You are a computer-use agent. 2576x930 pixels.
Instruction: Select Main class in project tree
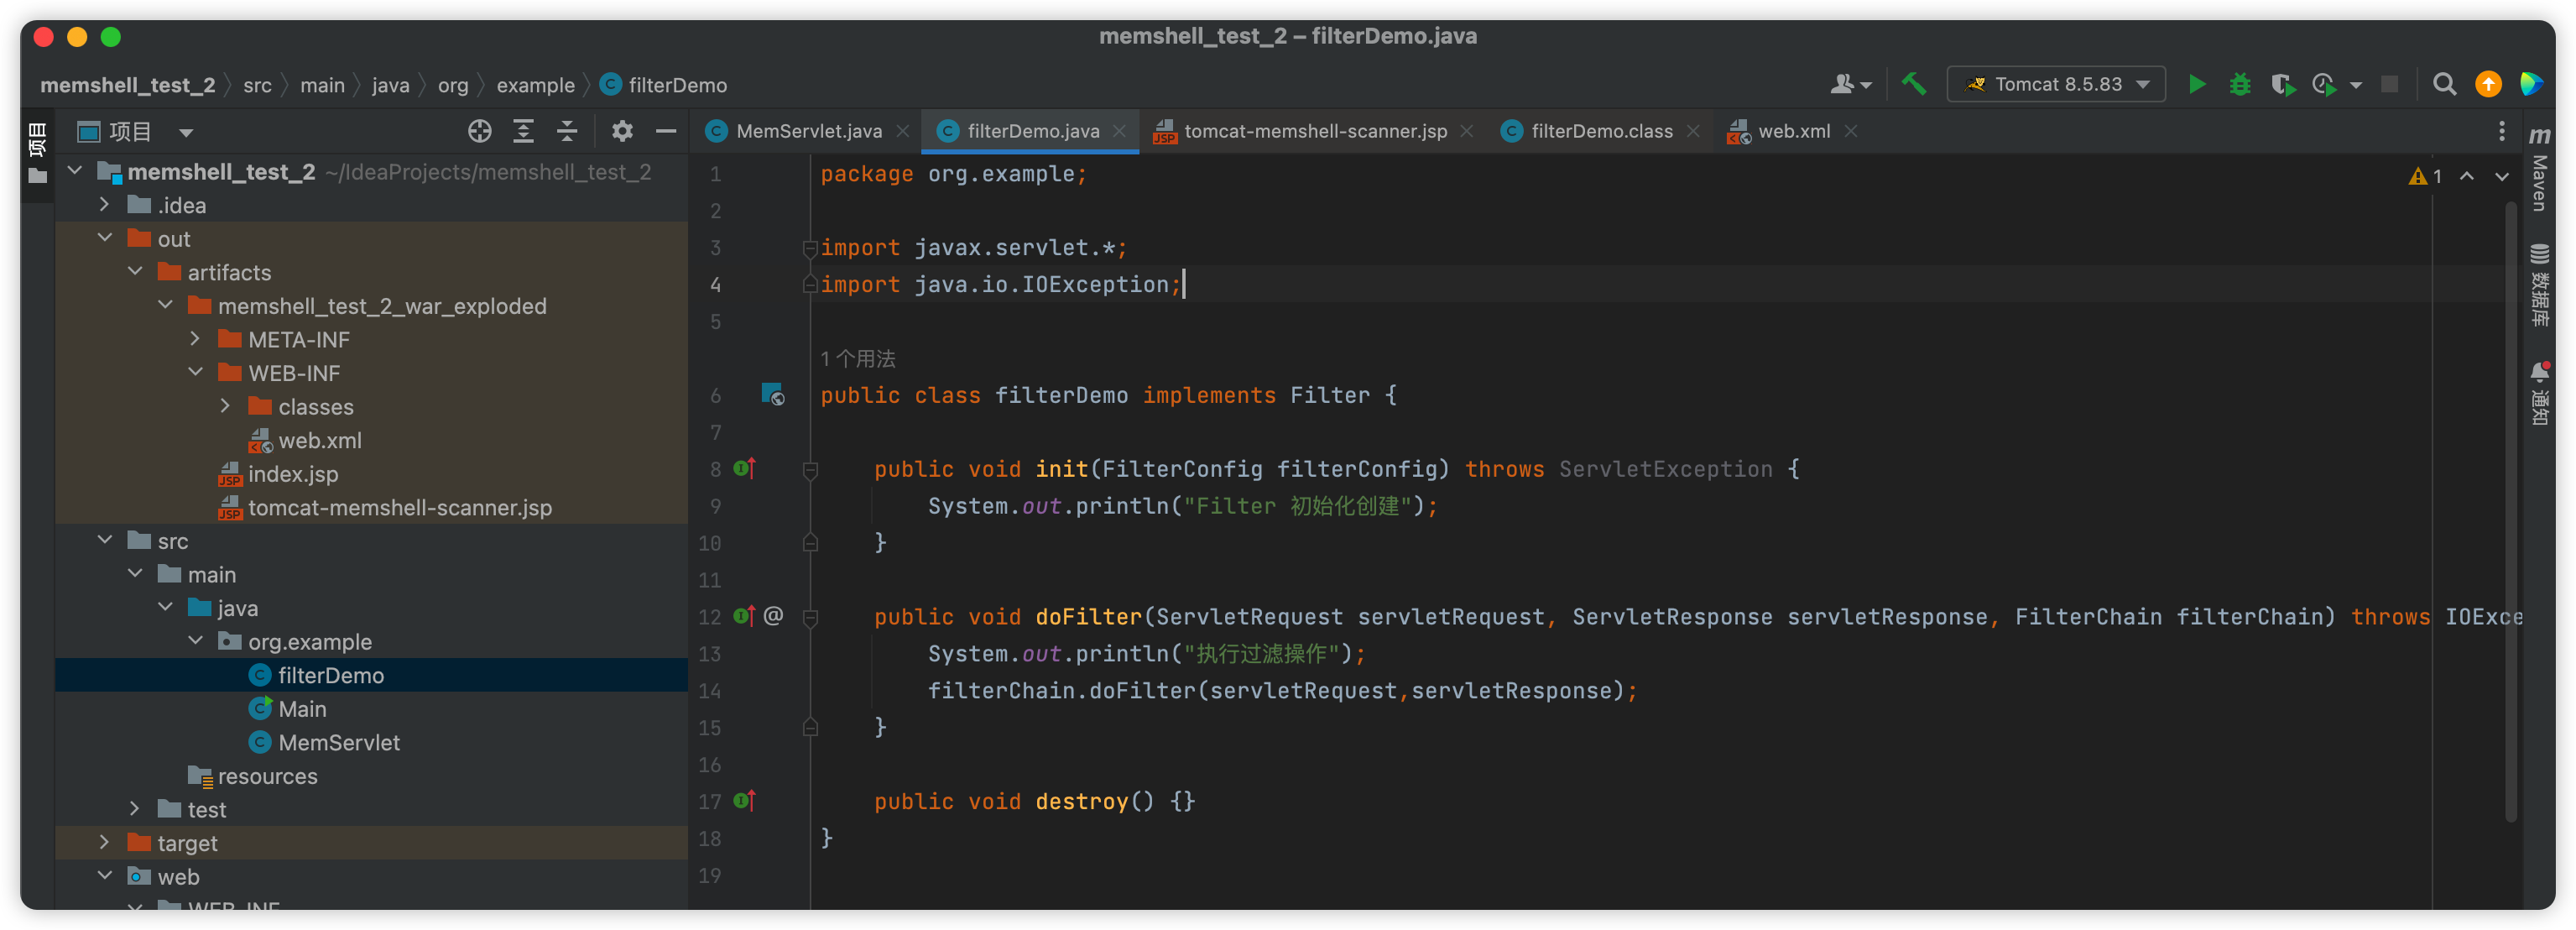(x=302, y=708)
